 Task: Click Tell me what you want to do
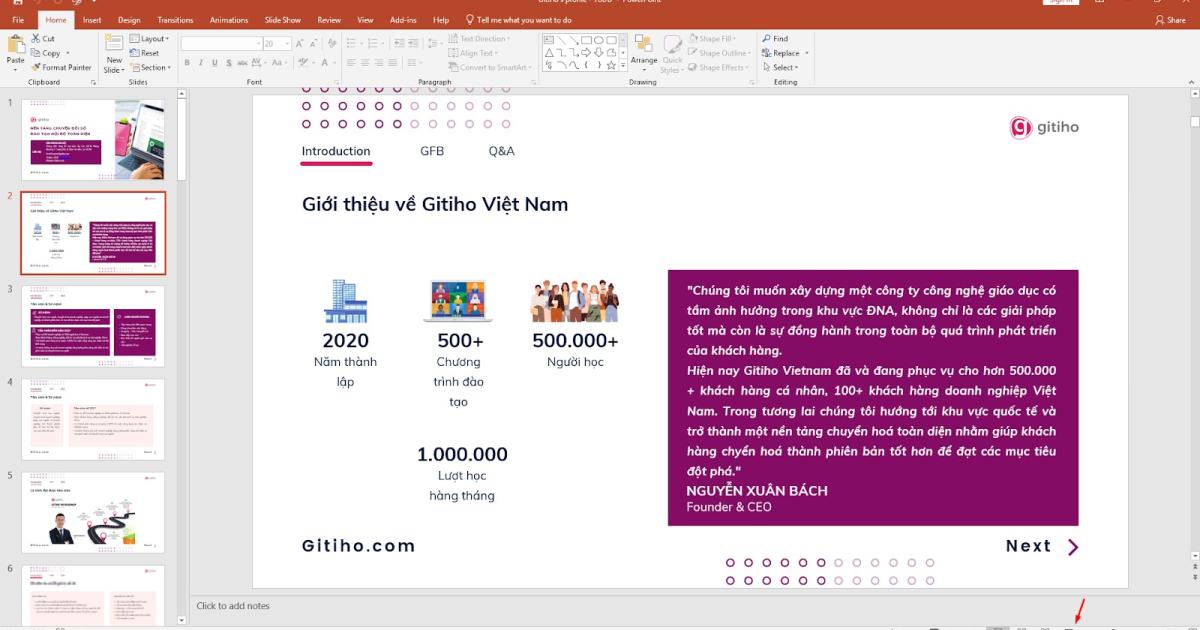pyautogui.click(x=525, y=19)
